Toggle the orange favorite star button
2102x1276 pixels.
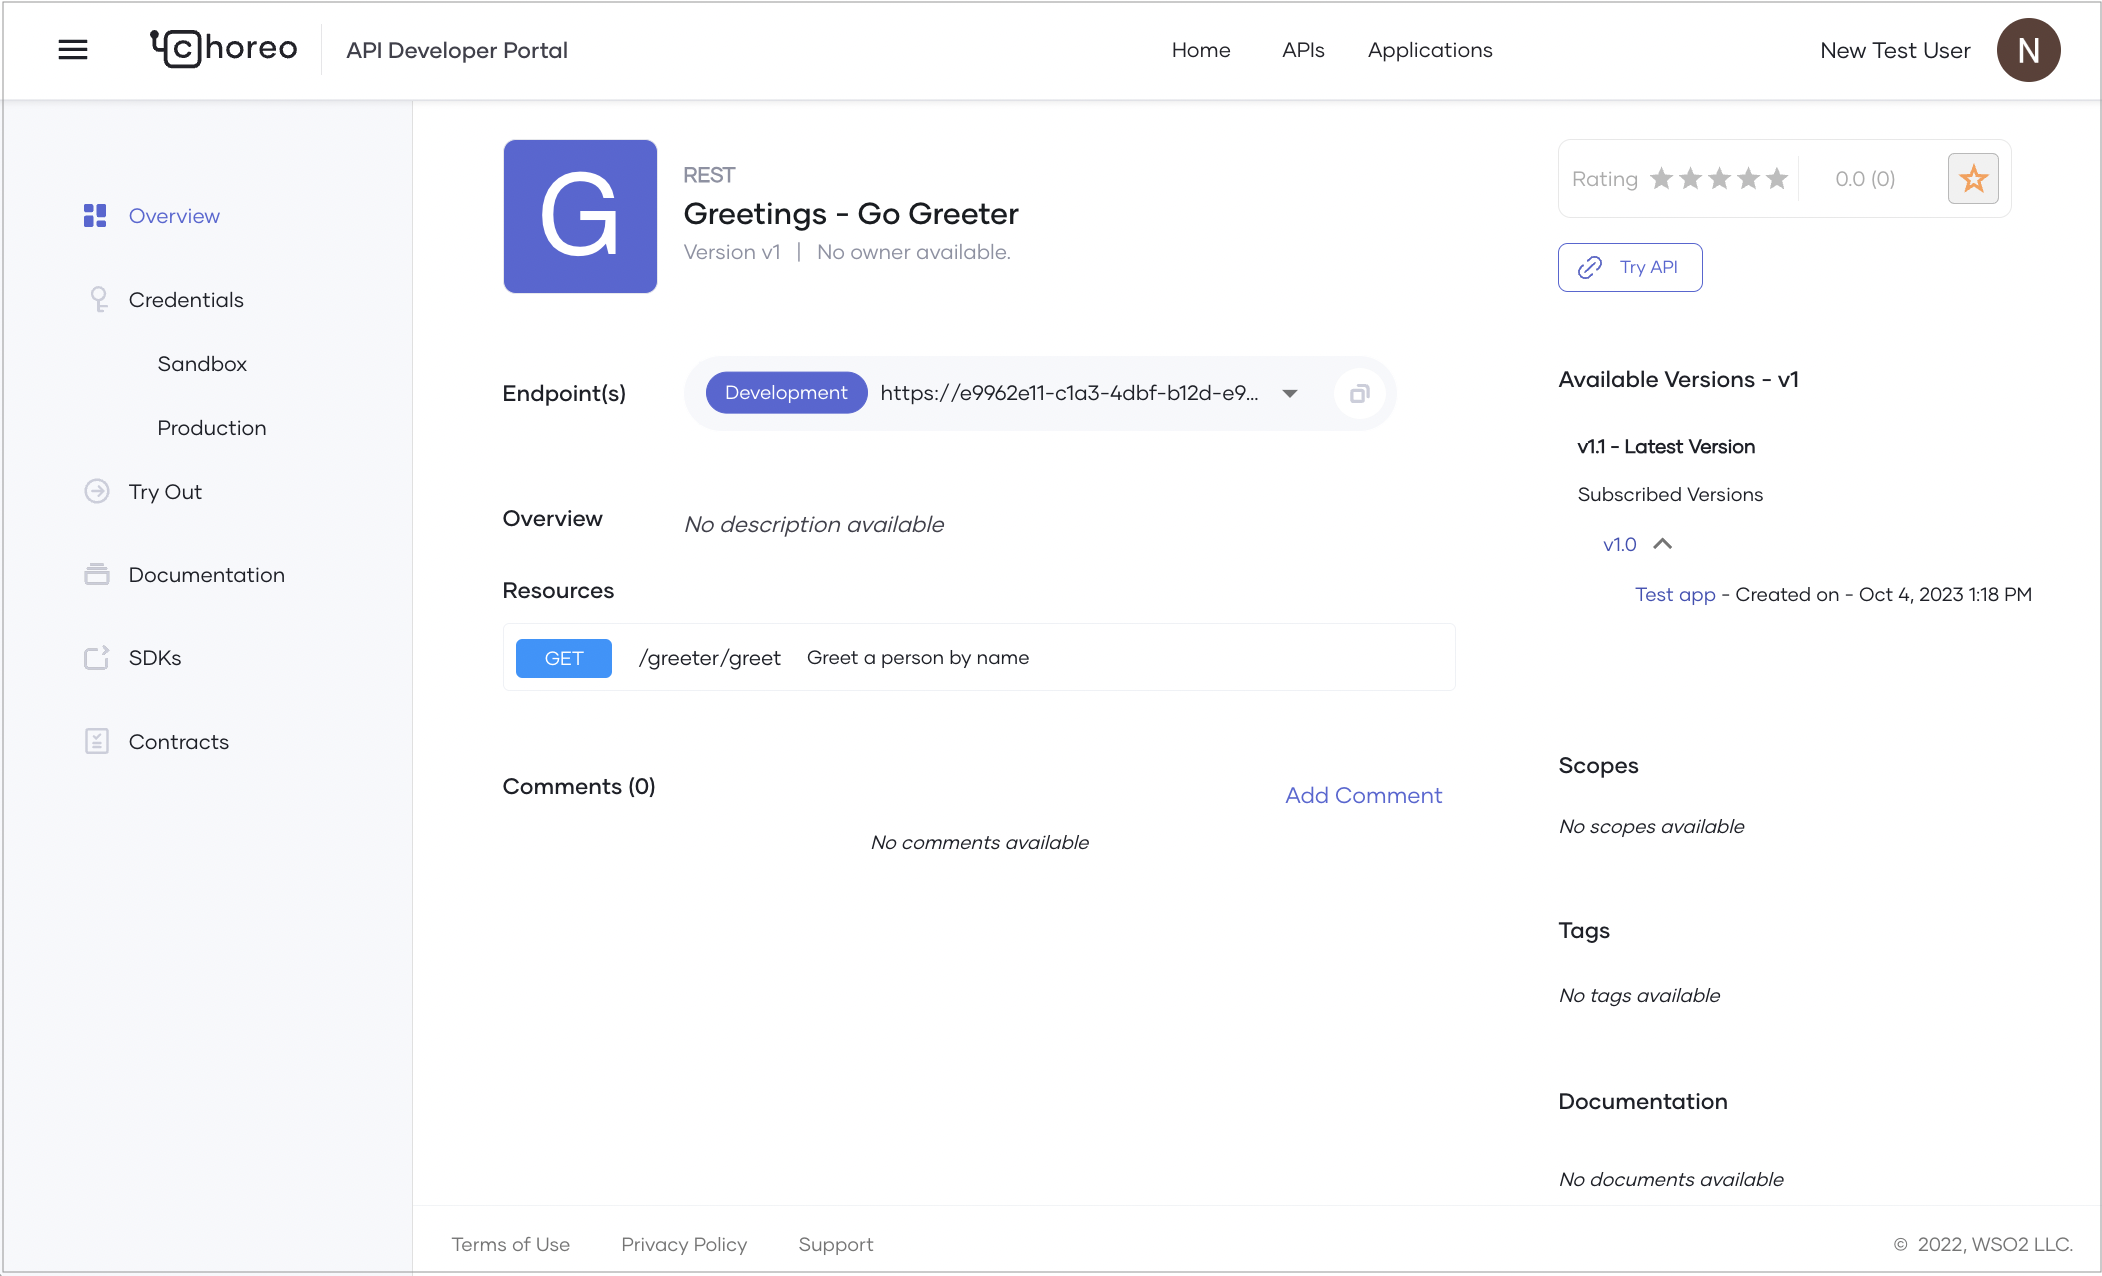click(x=1972, y=179)
